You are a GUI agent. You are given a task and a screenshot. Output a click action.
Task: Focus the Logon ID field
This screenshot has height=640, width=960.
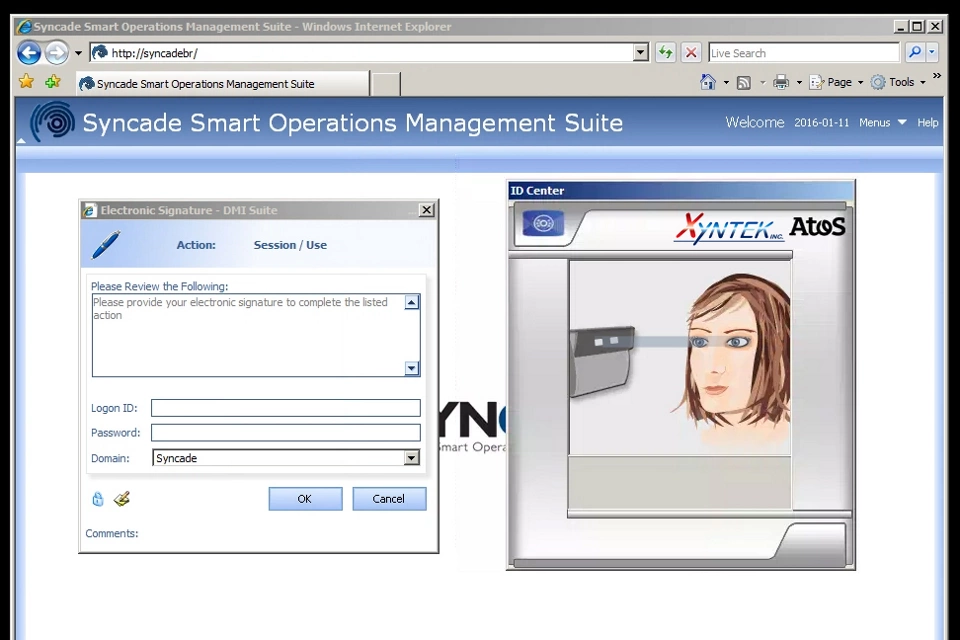click(x=285, y=408)
